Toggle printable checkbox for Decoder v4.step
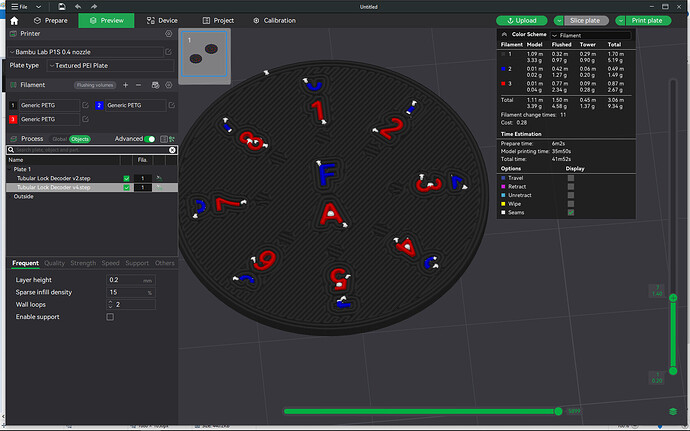Screen dimensions: 690x431 [x=127, y=188]
